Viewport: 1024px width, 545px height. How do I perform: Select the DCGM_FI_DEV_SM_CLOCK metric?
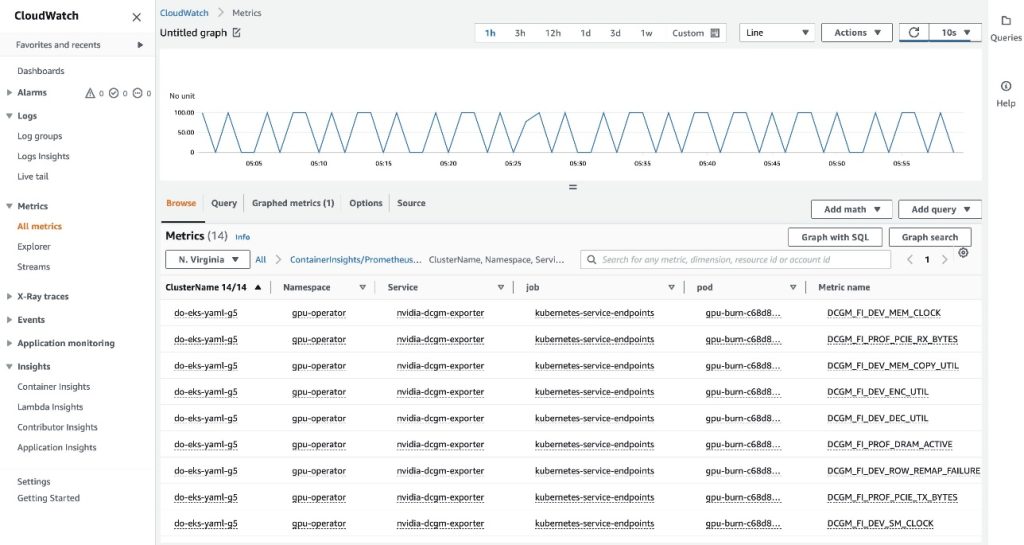880,523
